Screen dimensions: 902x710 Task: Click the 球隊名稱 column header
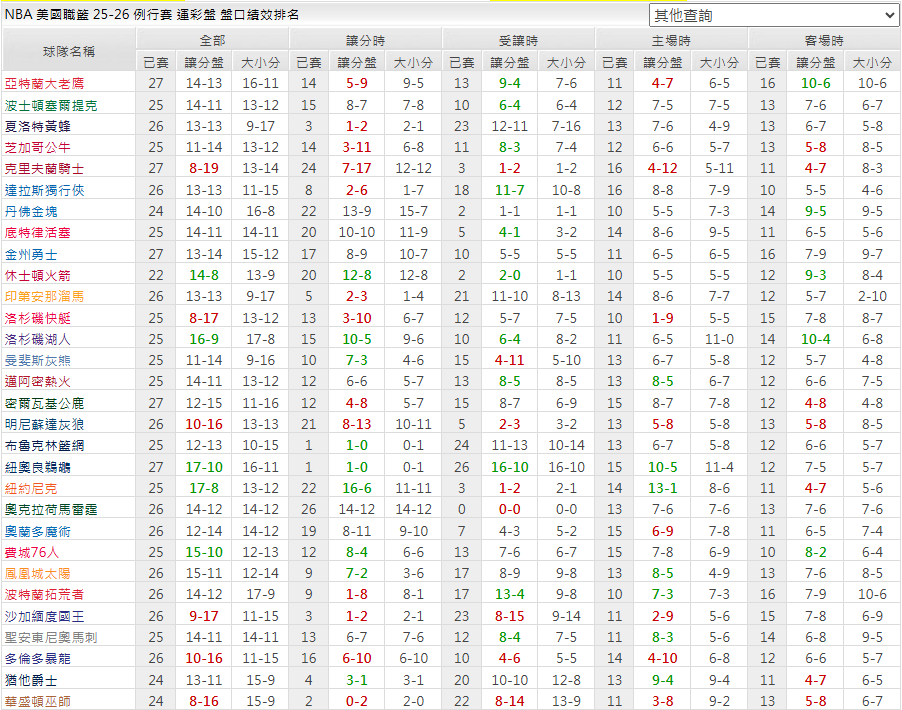point(69,50)
